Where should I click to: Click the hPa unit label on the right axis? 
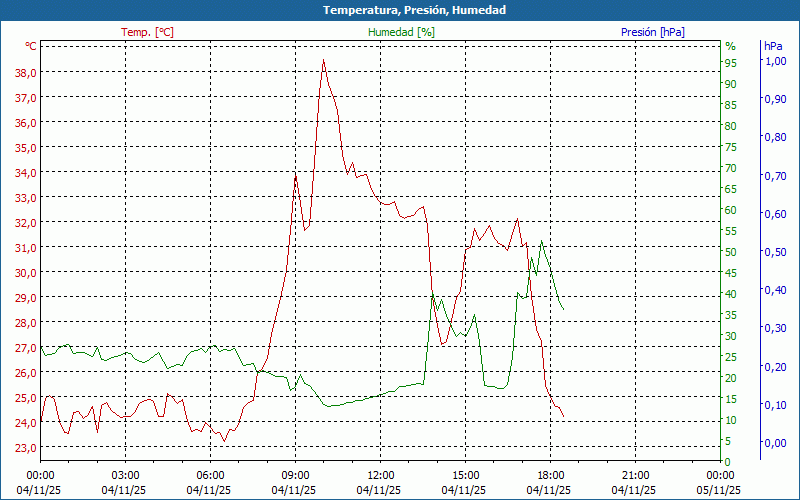point(772,46)
